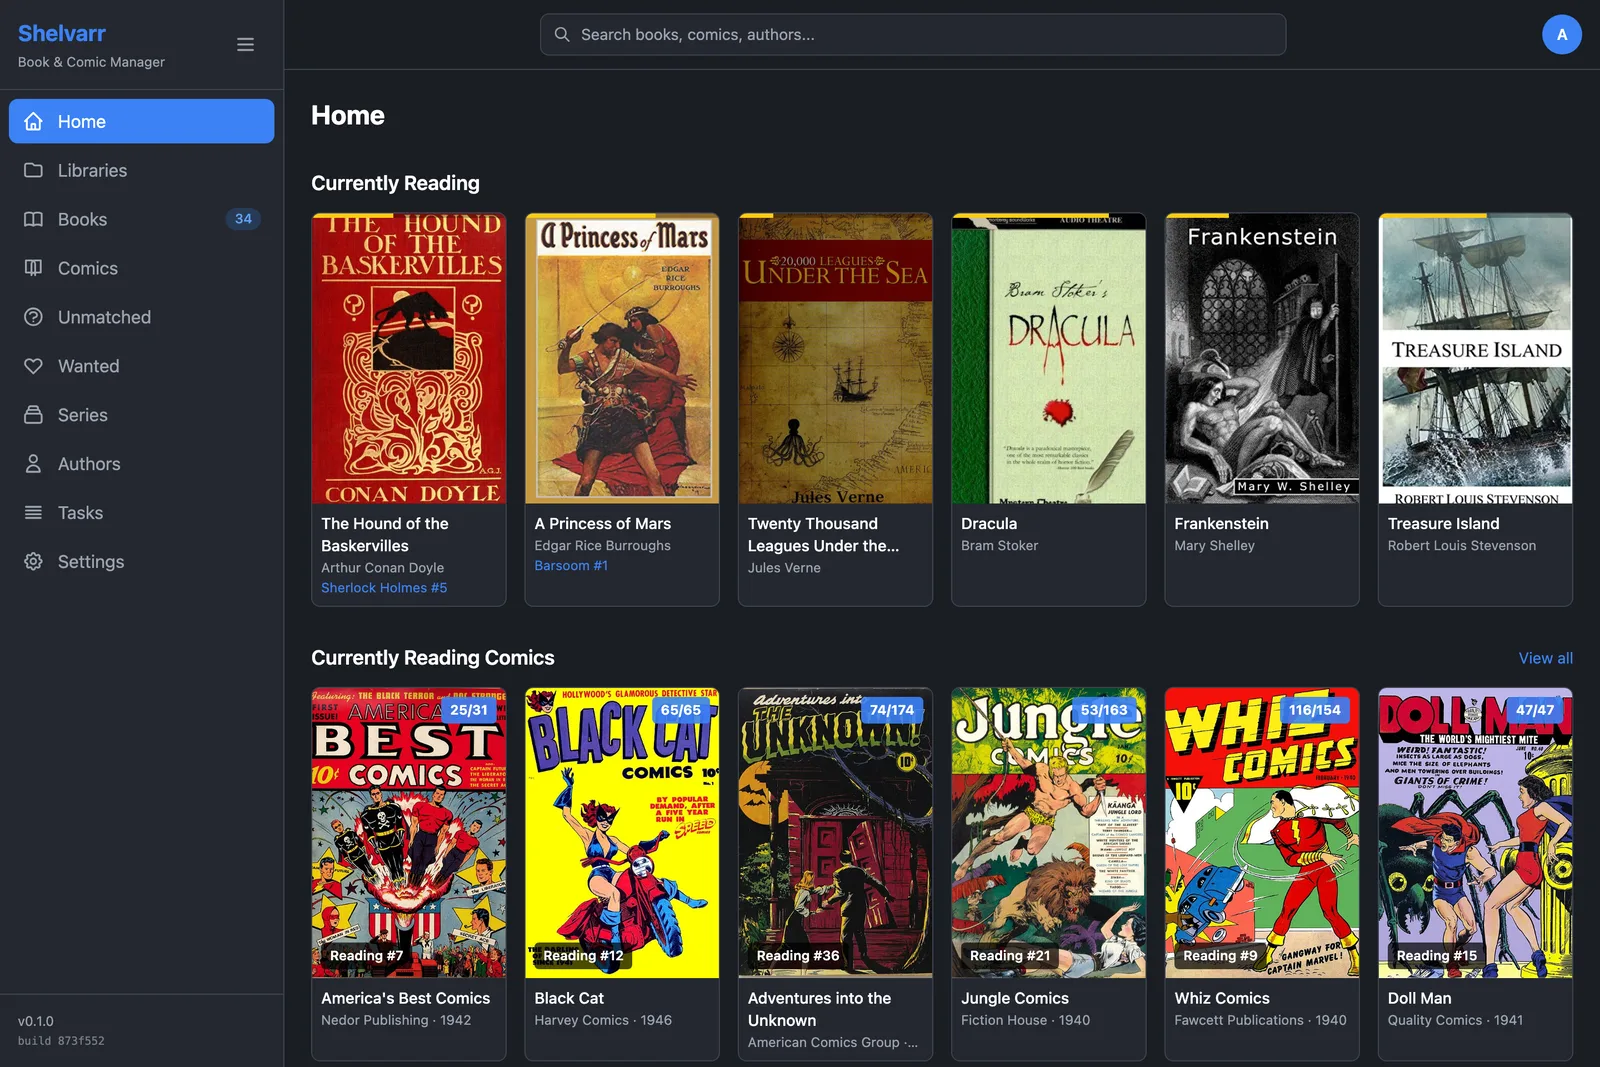1600x1067 pixels.
Task: Click the Shelvarr logo title
Action: (62, 33)
